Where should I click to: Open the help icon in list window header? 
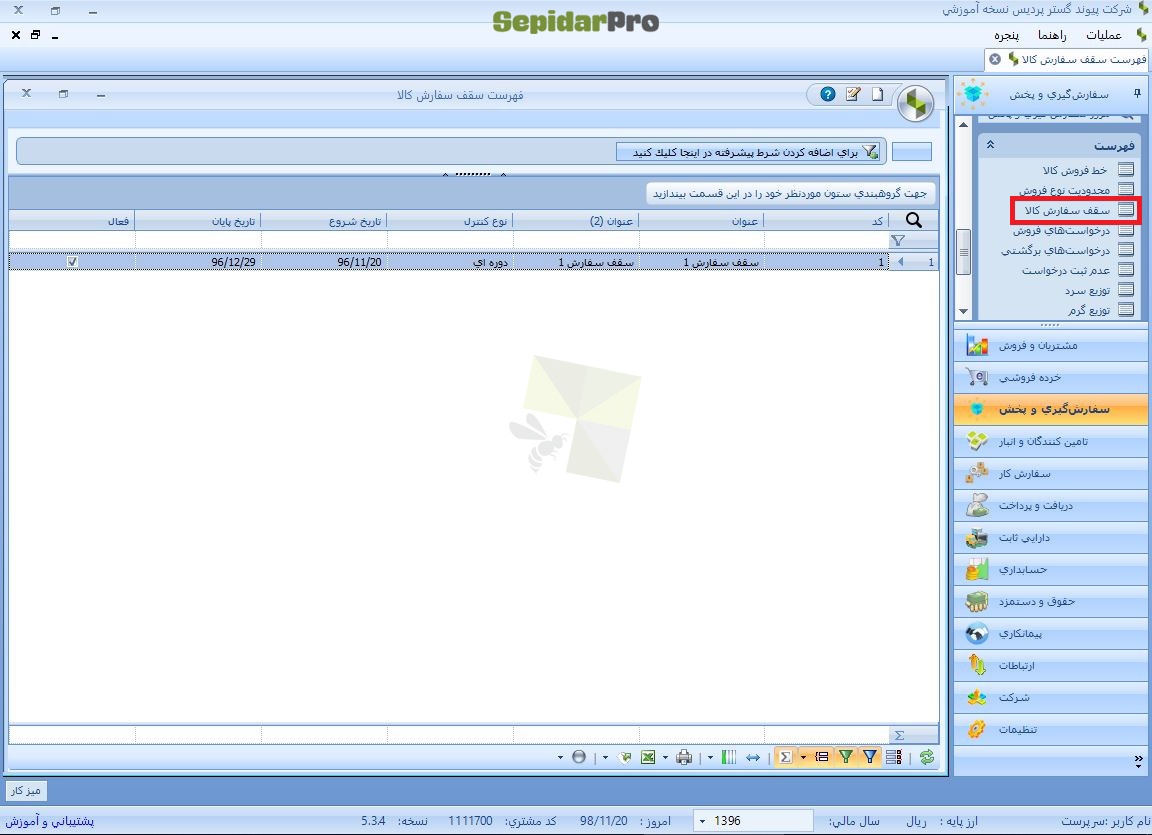827,95
